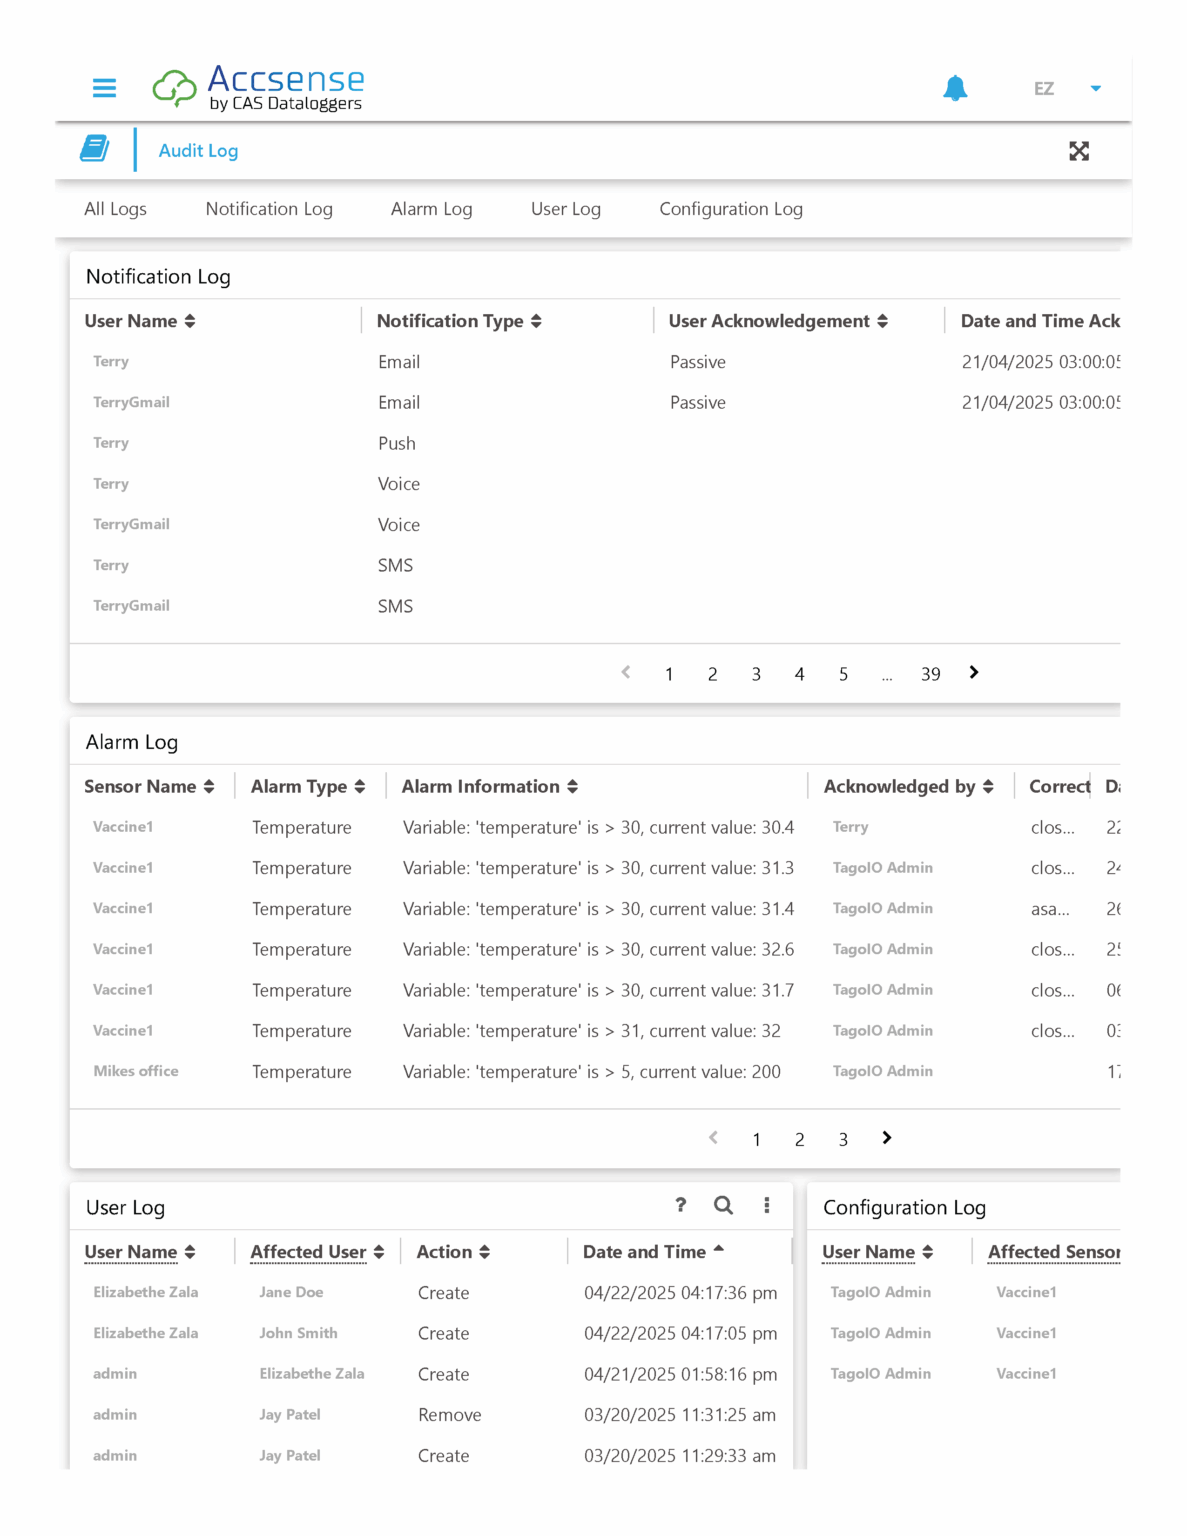The image size is (1187, 1536).
Task: Go to previous Notification Log page
Action: coord(626,673)
